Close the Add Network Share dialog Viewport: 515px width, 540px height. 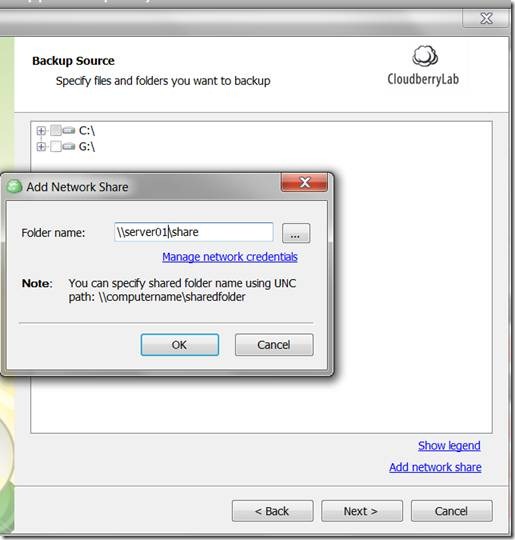point(304,182)
